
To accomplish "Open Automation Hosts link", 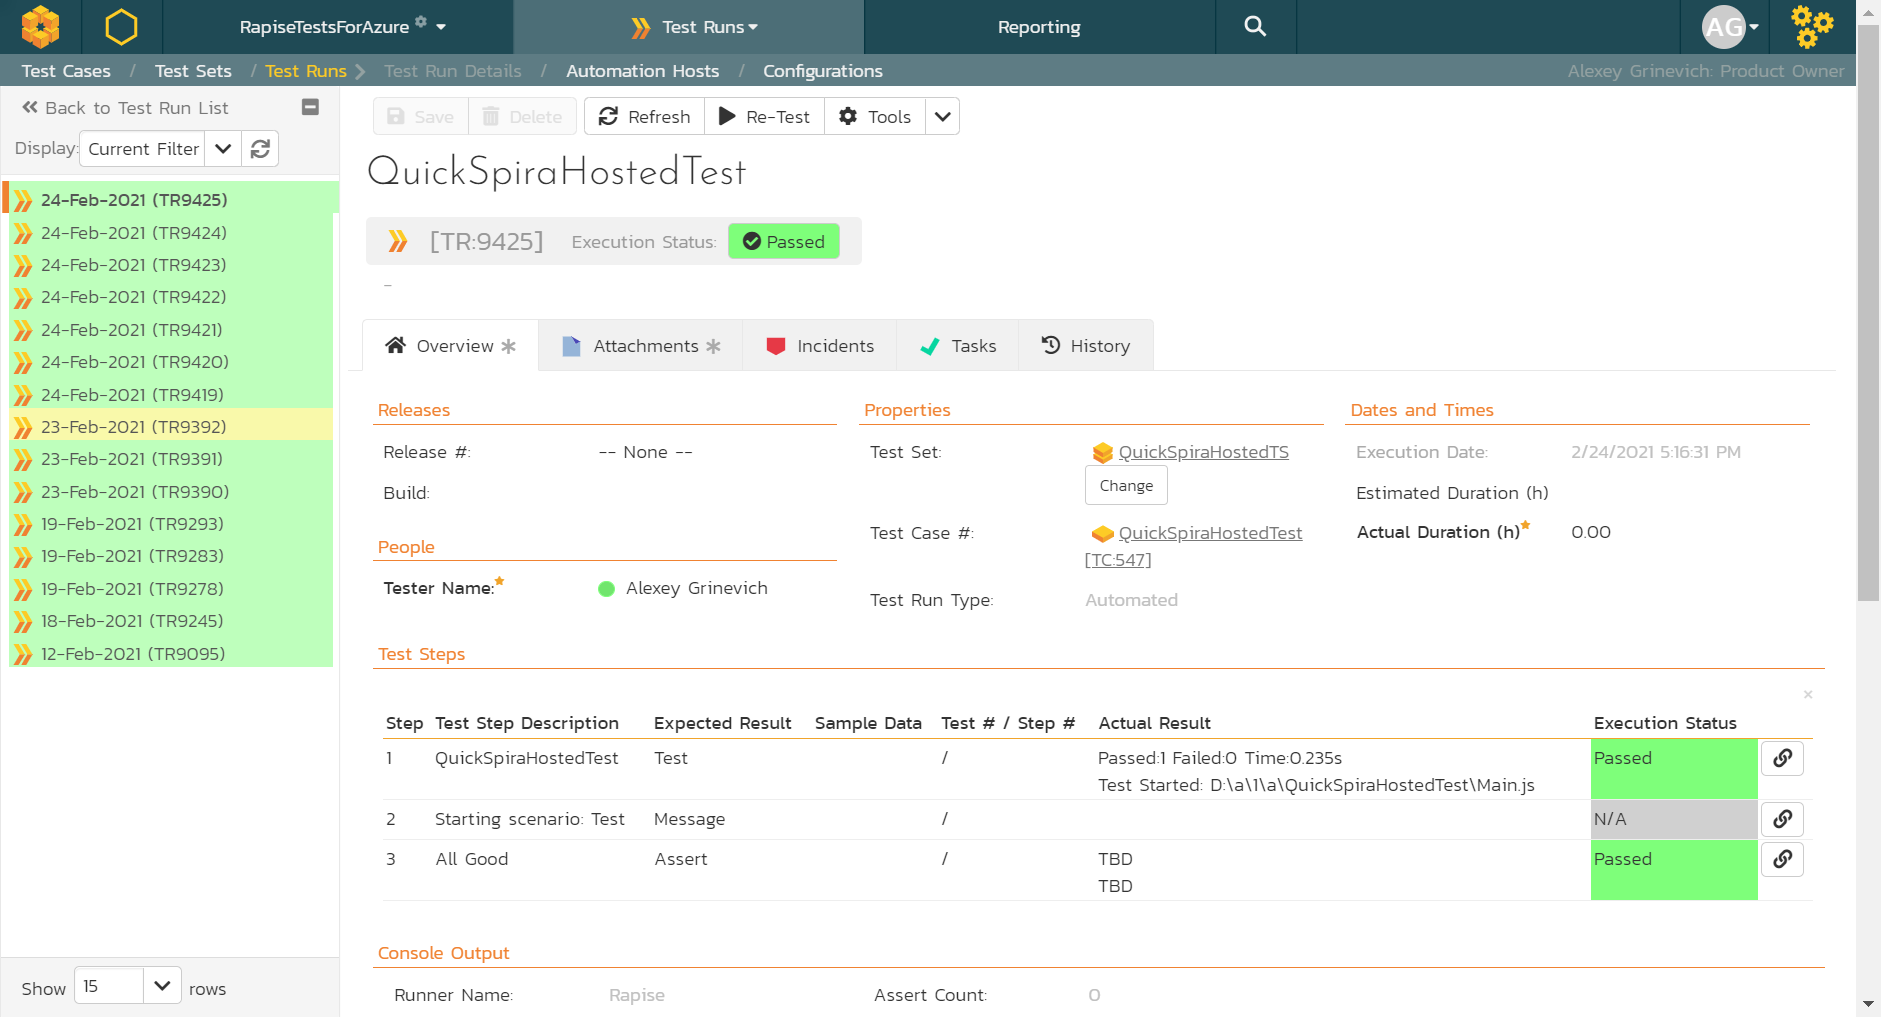I will pyautogui.click(x=642, y=71).
